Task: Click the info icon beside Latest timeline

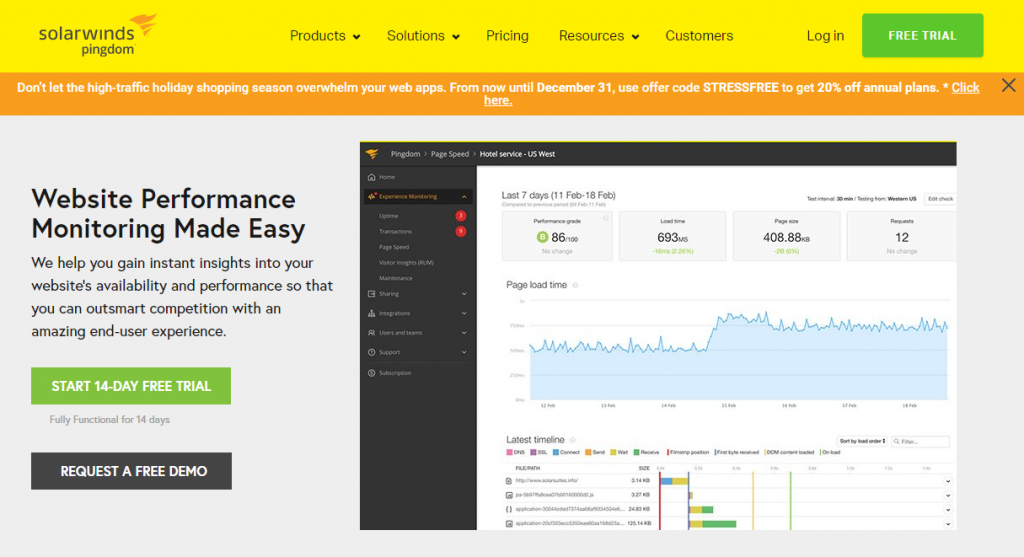Action: click(x=573, y=440)
